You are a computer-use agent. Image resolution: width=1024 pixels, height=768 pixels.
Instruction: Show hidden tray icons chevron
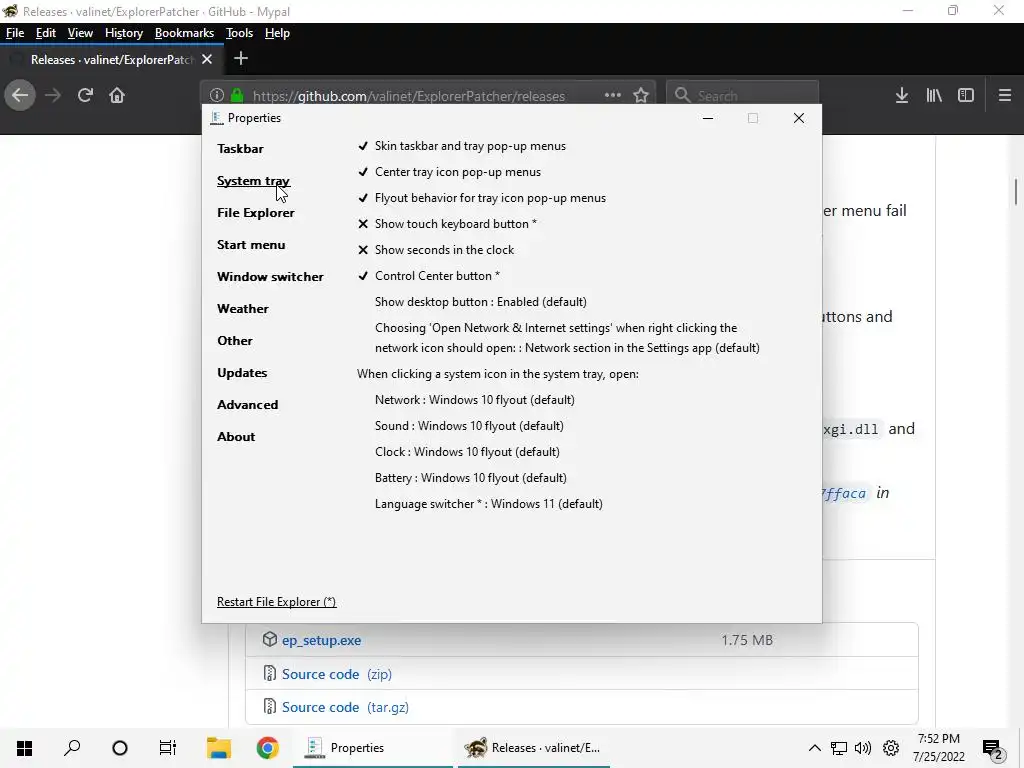click(814, 748)
